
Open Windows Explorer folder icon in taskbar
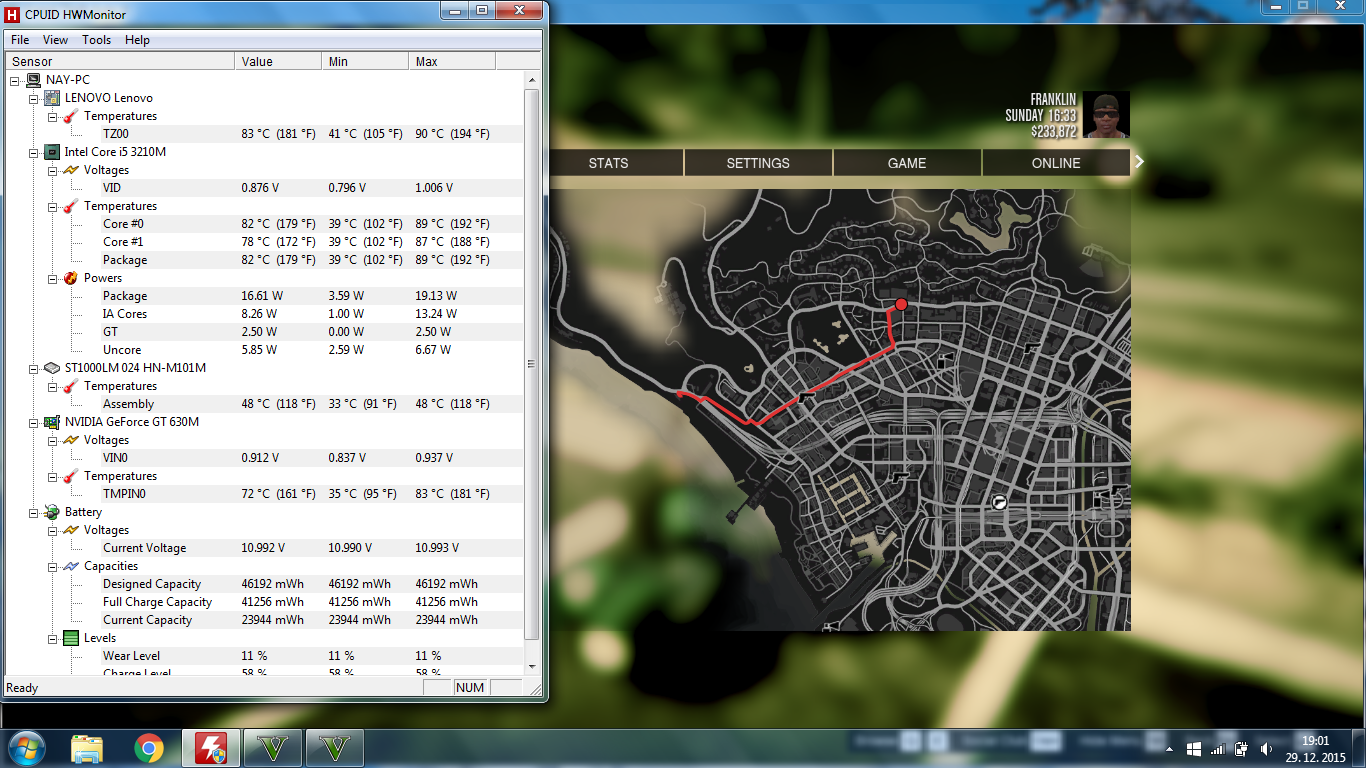pyautogui.click(x=87, y=748)
